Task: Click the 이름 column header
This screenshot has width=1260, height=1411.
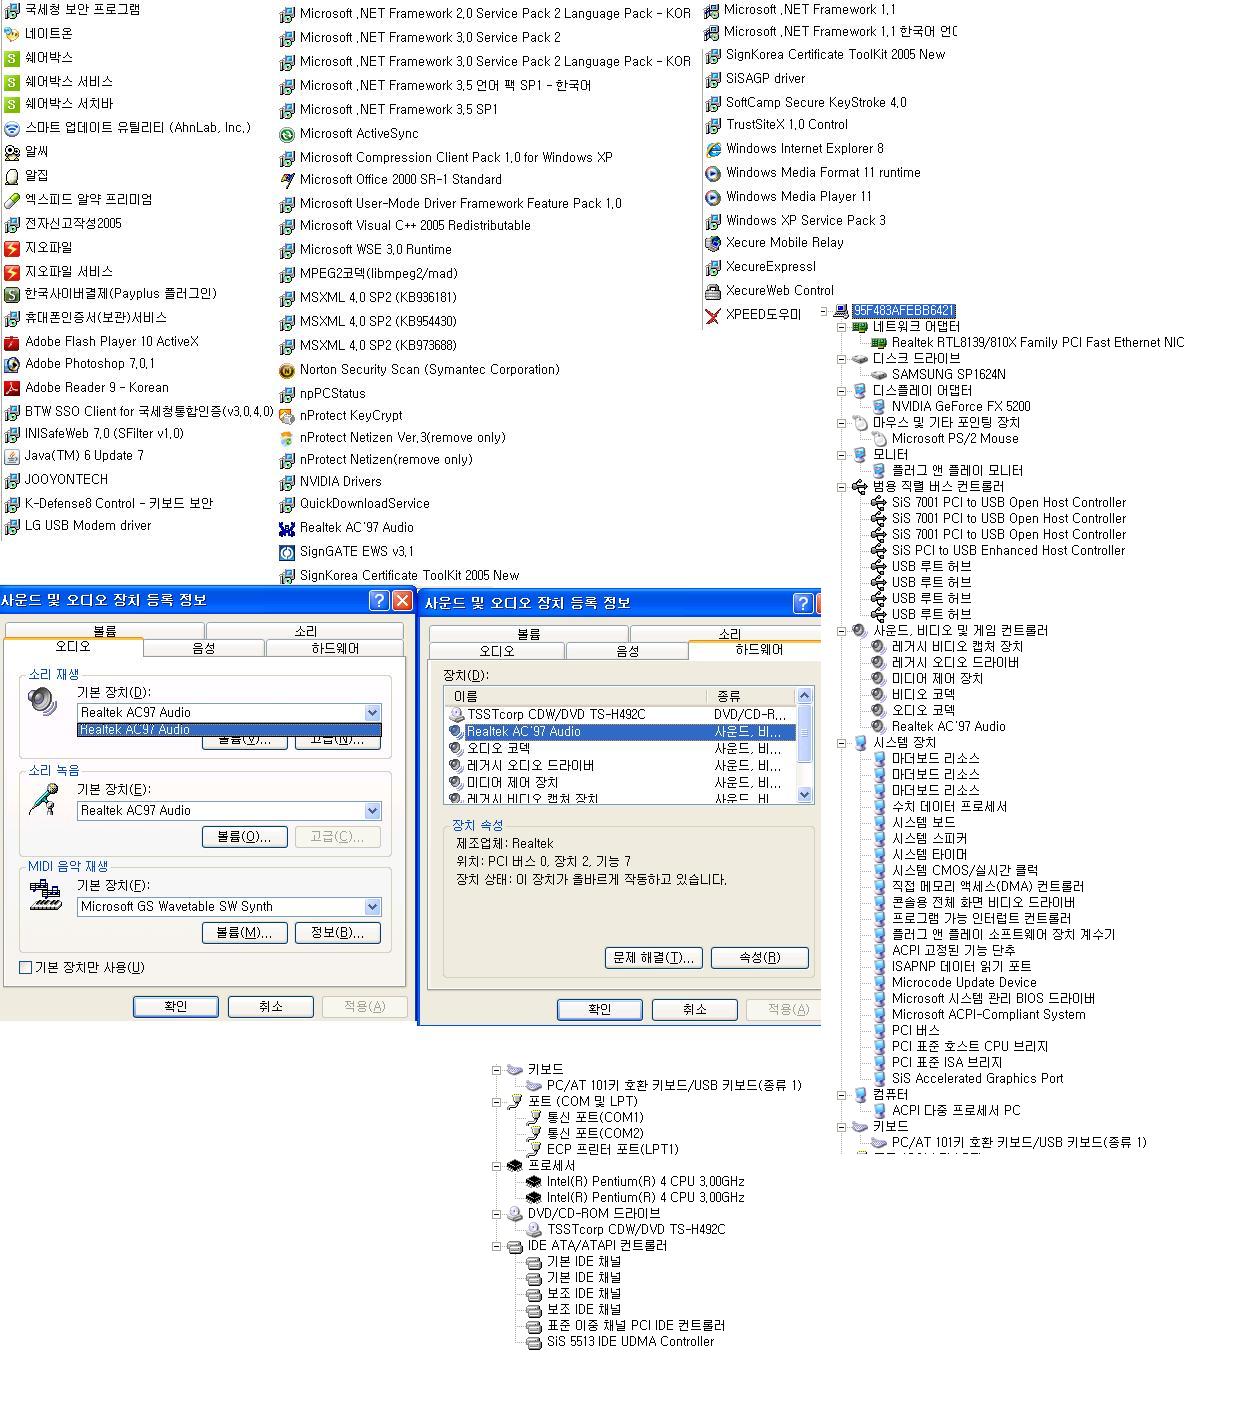Action: click(576, 696)
